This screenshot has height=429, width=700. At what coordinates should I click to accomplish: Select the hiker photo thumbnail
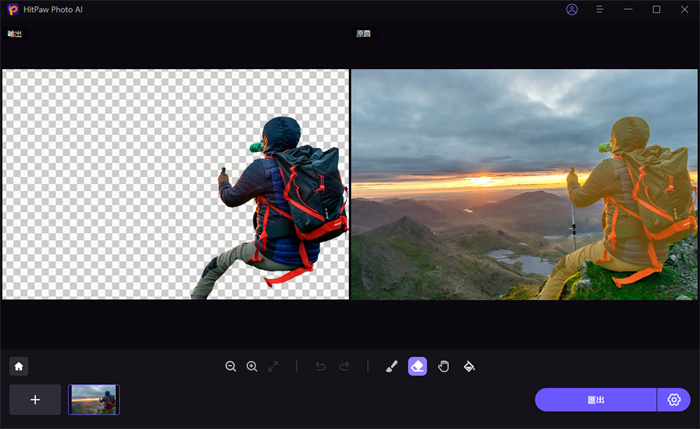point(94,399)
